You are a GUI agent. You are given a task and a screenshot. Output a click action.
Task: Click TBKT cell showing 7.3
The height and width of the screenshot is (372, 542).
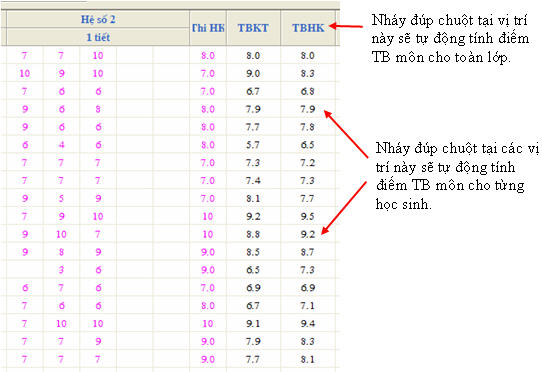pos(253,163)
